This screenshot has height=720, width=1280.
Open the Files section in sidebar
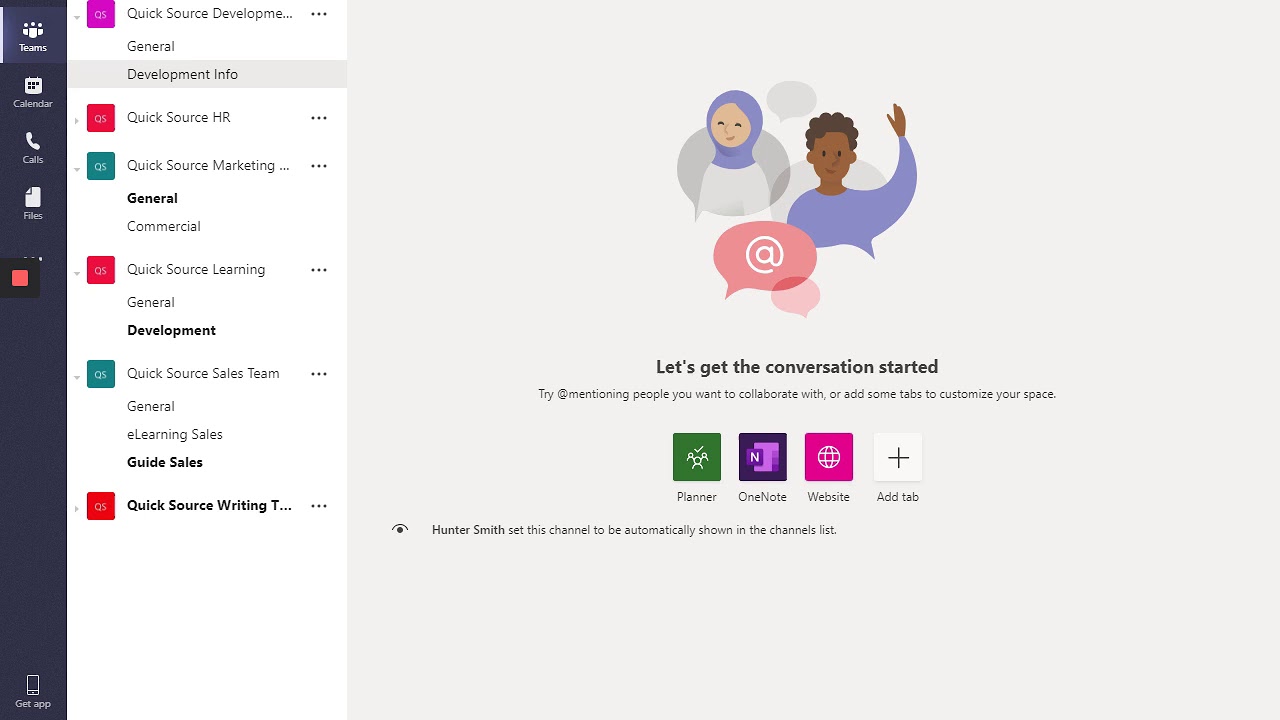coord(33,204)
